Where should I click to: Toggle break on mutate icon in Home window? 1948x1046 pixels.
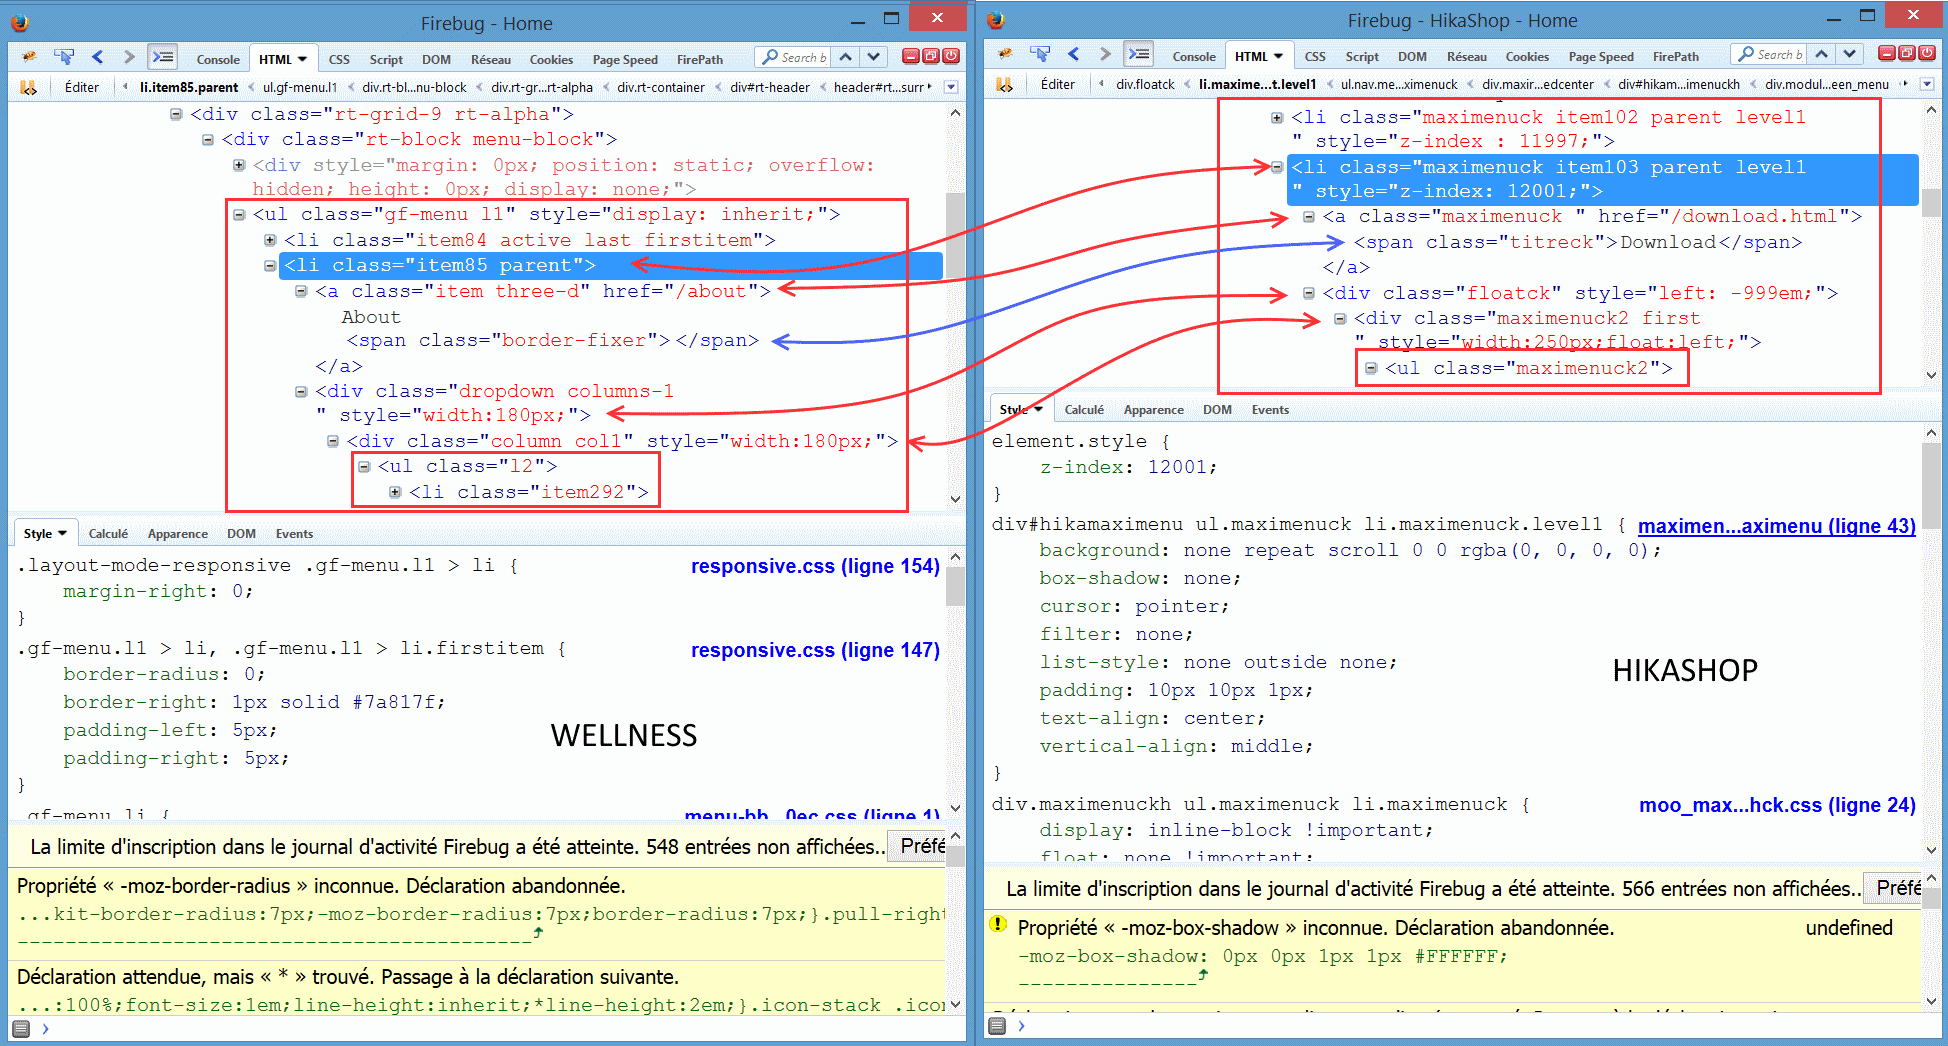[29, 87]
